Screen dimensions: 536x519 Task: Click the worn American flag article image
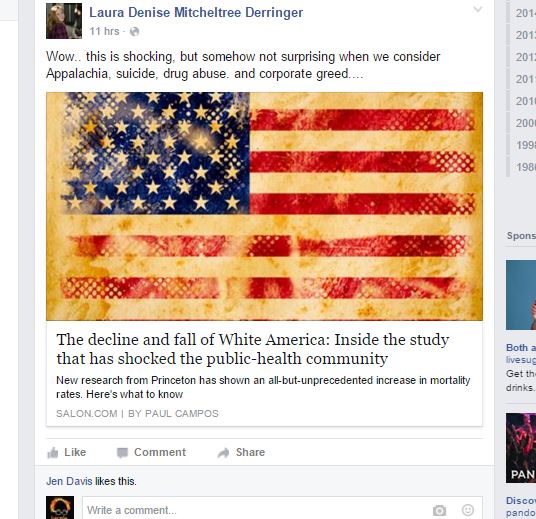point(264,206)
